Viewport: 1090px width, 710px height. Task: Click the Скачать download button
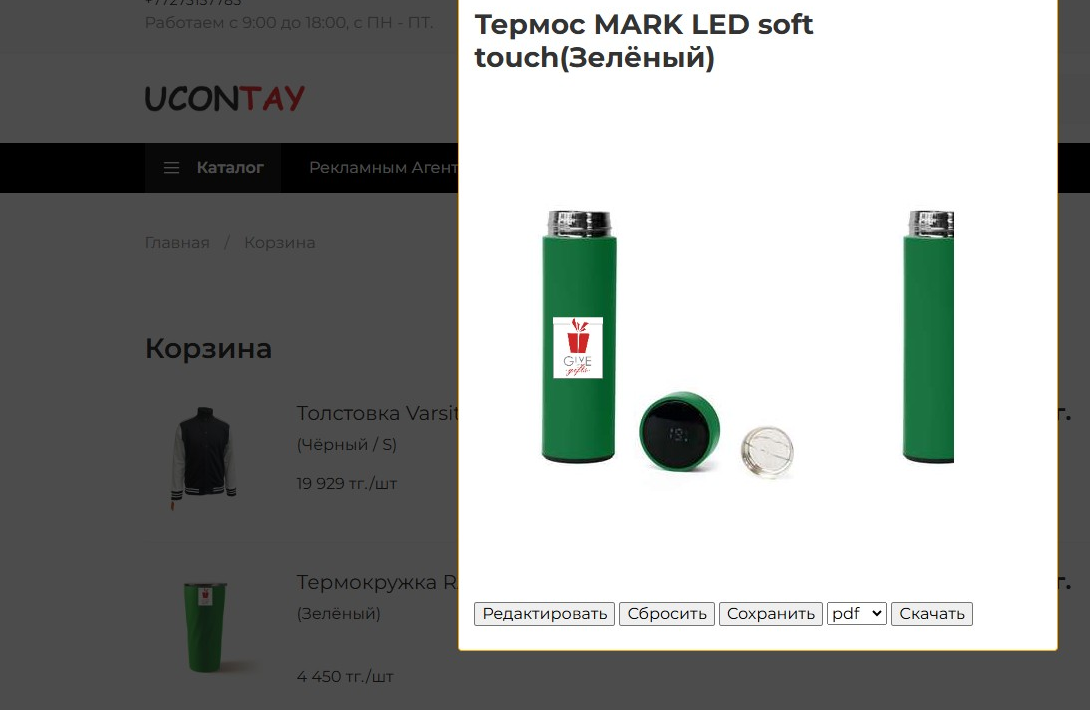(x=932, y=614)
